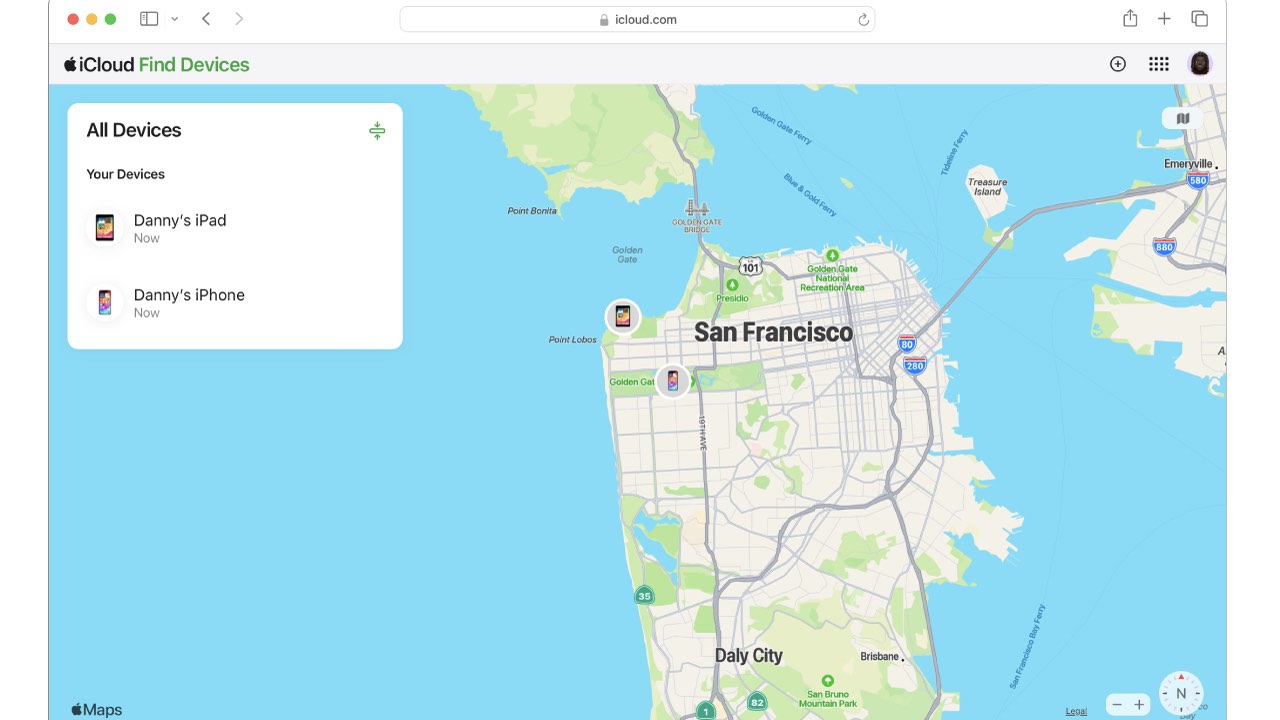Focus the icloud.com address bar
This screenshot has width=1280, height=720.
coord(637,19)
